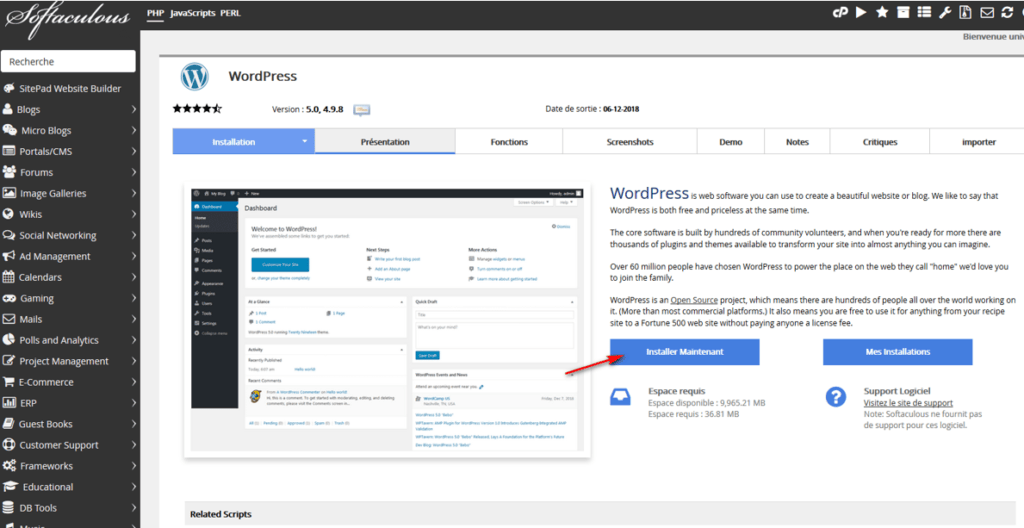Image resolution: width=1024 pixels, height=528 pixels.
Task: Expand the Mails category chevron
Action: click(x=134, y=319)
